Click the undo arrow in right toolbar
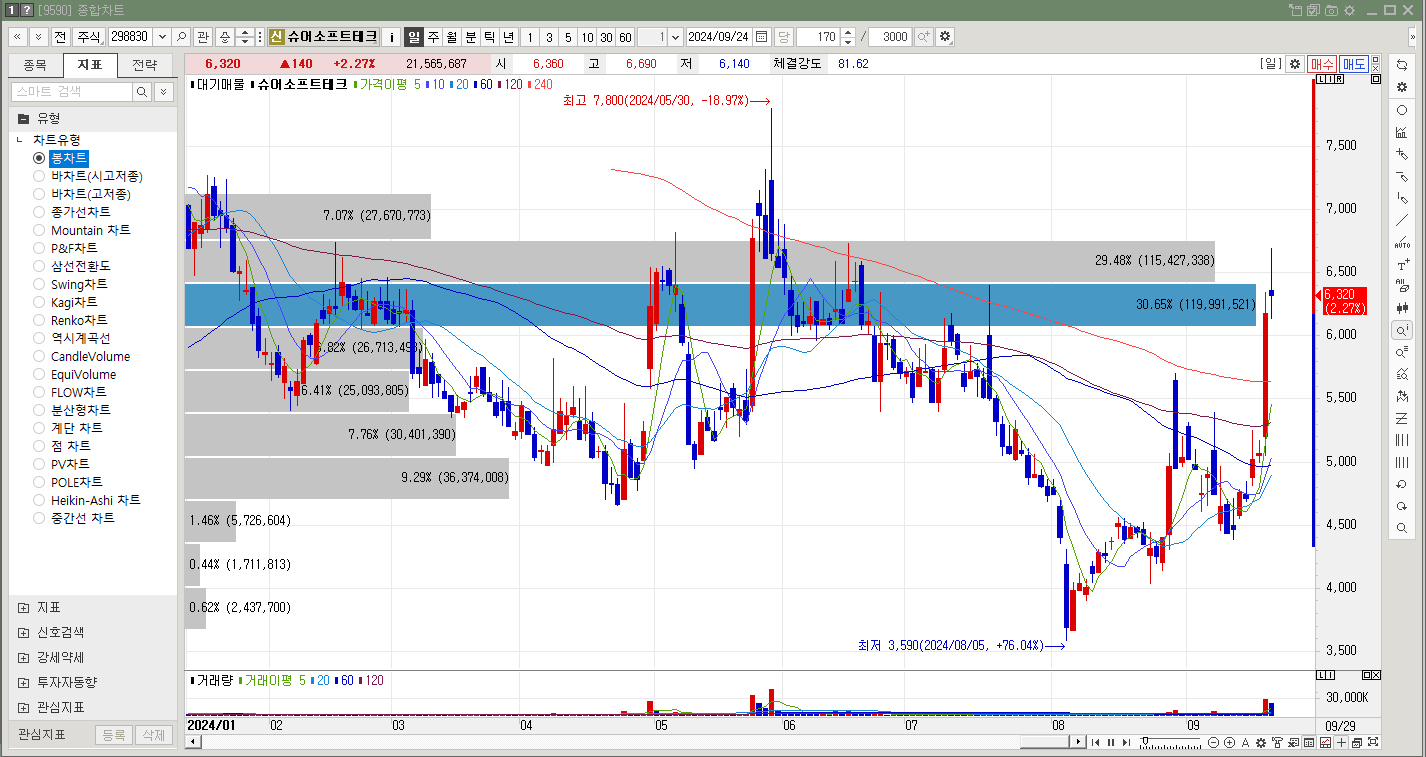The height and width of the screenshot is (757, 1426). click(x=1402, y=484)
